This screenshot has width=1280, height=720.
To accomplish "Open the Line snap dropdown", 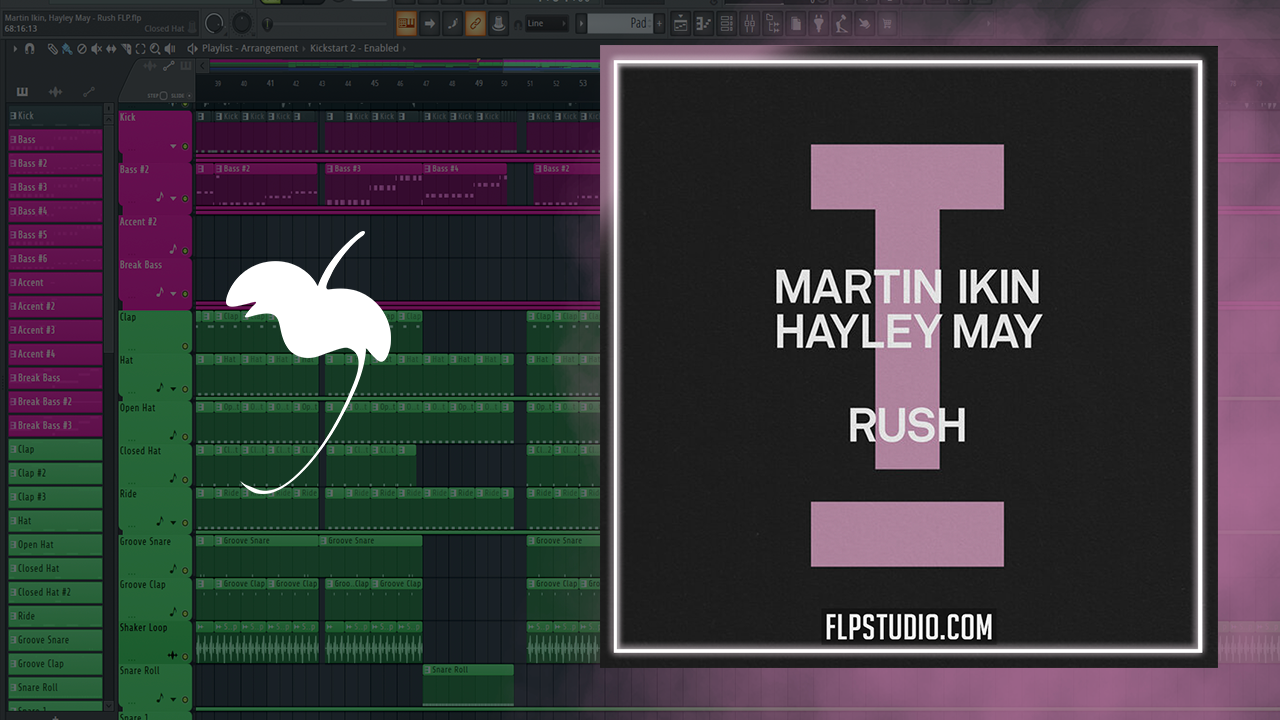I will point(545,23).
